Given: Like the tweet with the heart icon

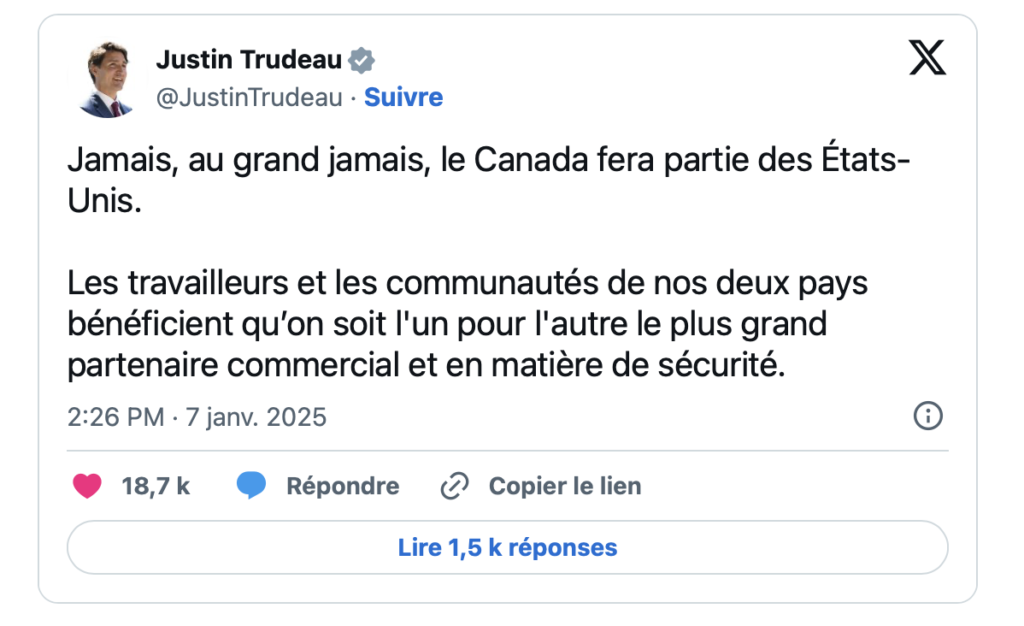Looking at the screenshot, I should click(x=88, y=487).
